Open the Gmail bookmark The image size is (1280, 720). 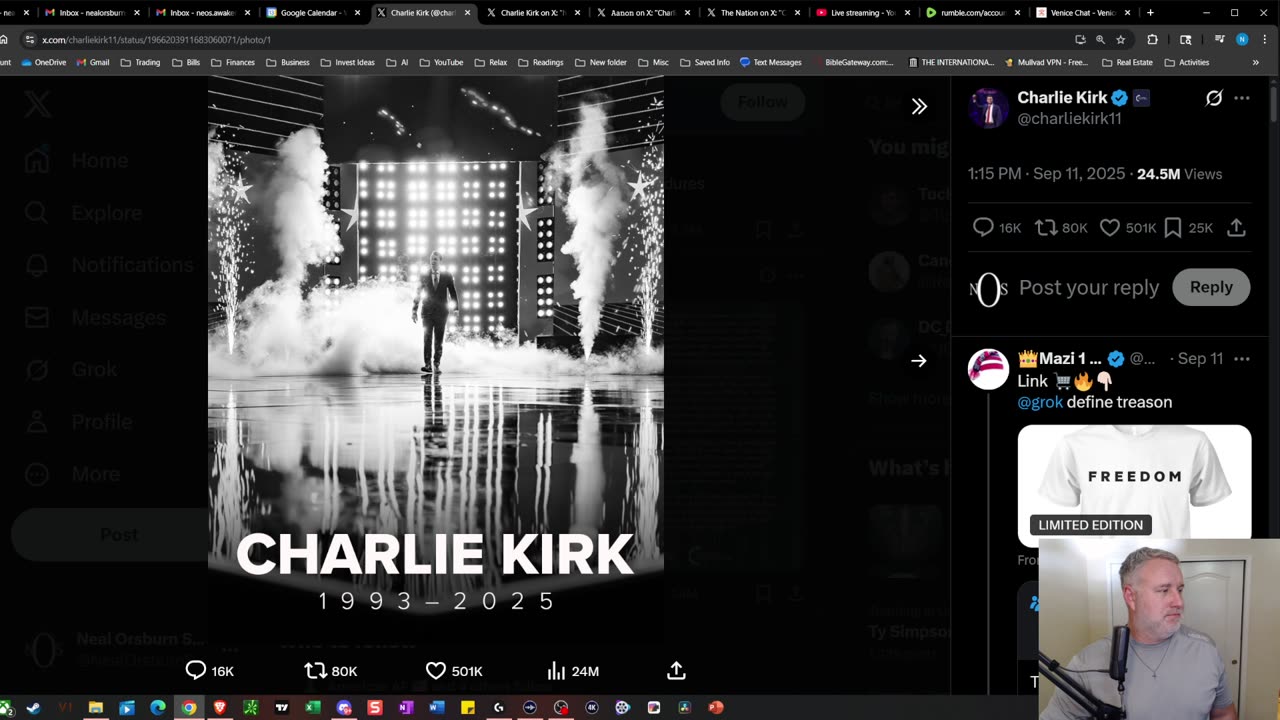[x=93, y=62]
